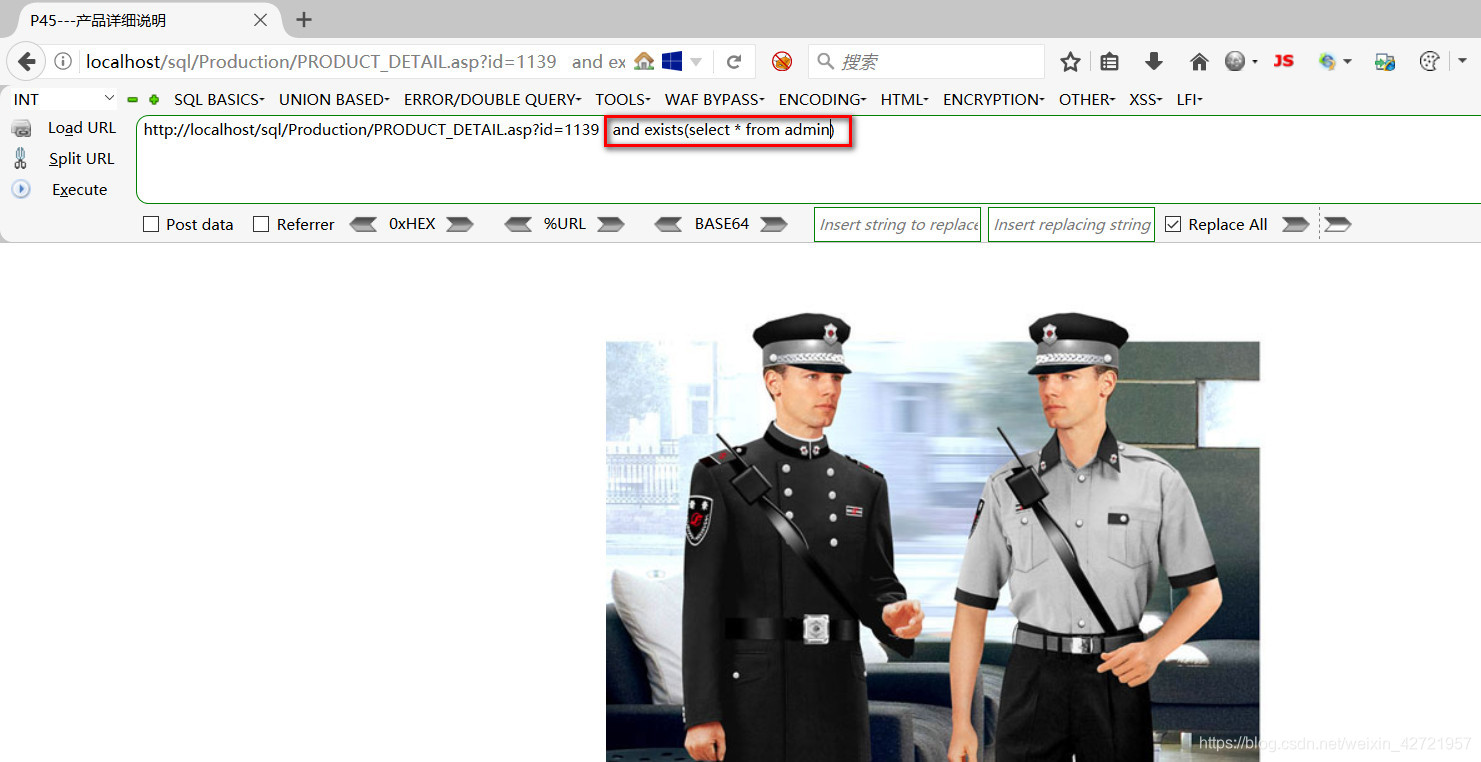The width and height of the screenshot is (1481, 762).
Task: Click left arrow before %URL
Action: click(x=518, y=224)
